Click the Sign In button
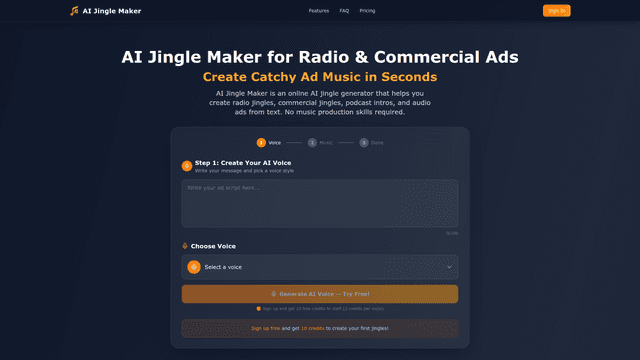This screenshot has height=360, width=640. tap(556, 11)
